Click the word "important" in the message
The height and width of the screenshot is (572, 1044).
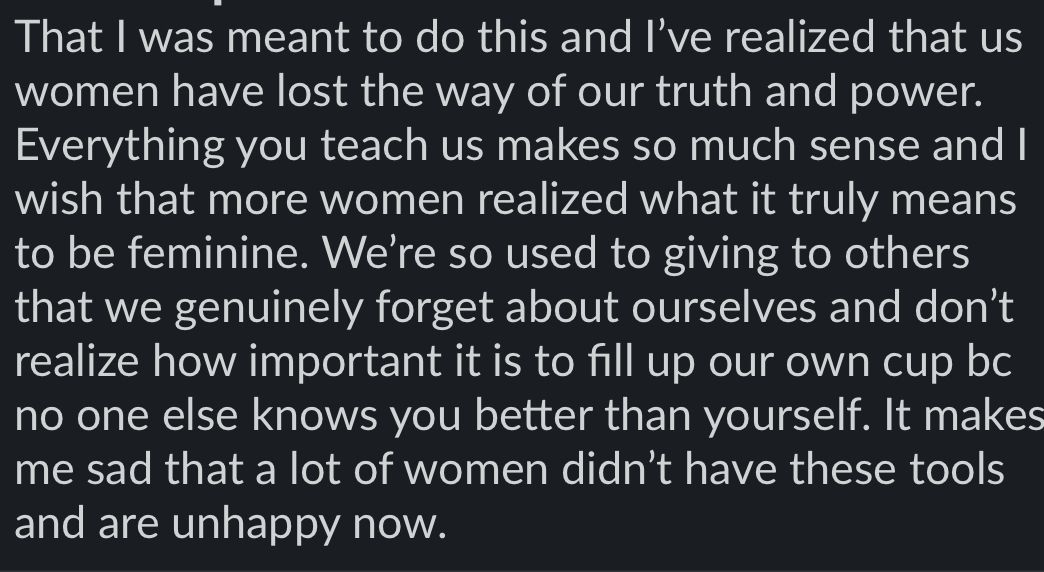(346, 363)
